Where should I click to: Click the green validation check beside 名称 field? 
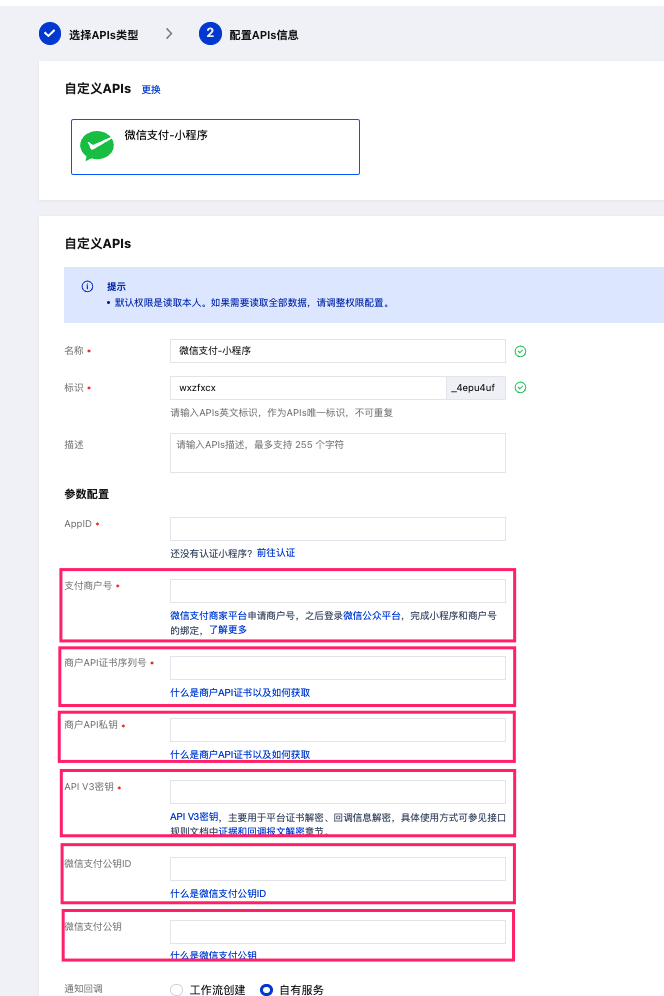tap(520, 351)
